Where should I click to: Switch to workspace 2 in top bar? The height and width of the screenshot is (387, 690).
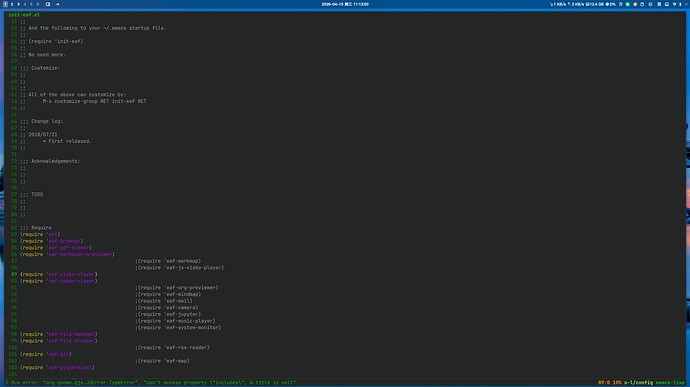coord(12,4)
